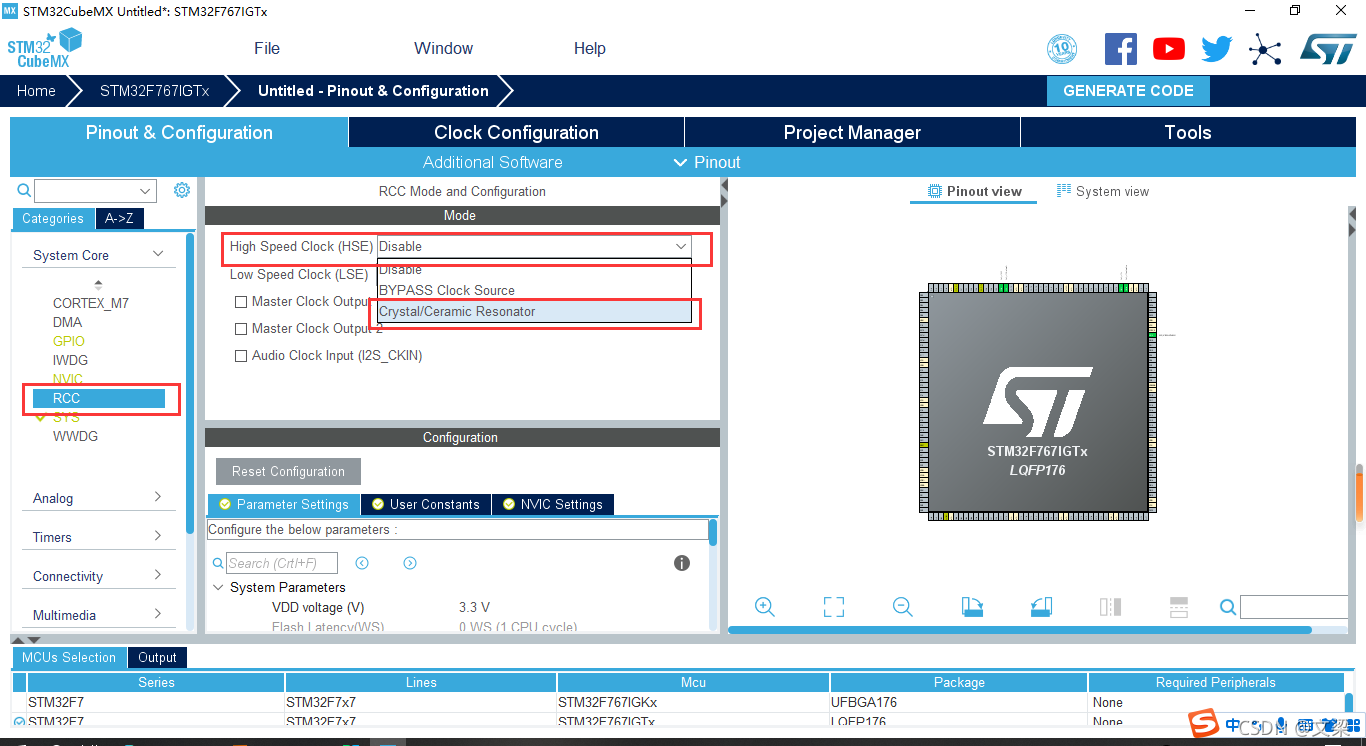Switch to the Clock Configuration tab
Image resolution: width=1366 pixels, height=746 pixels.
click(515, 132)
